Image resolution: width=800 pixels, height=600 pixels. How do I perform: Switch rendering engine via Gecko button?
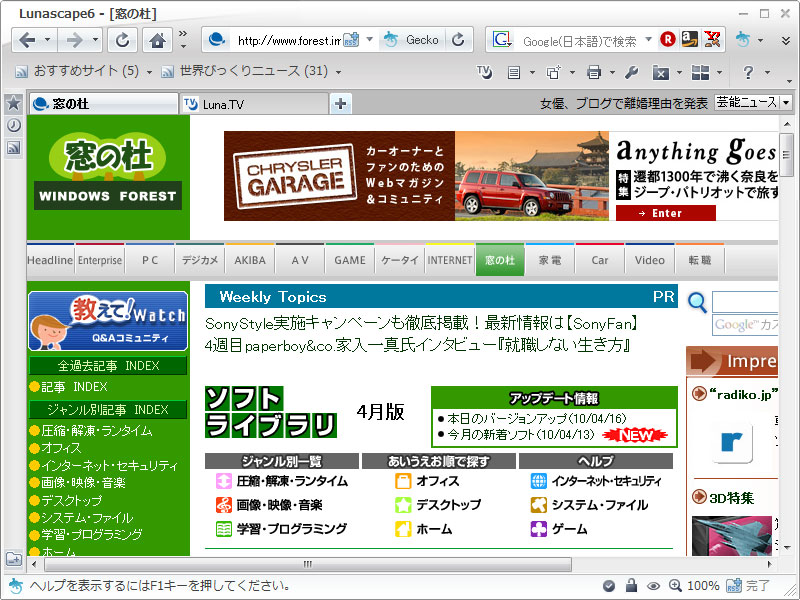[x=412, y=40]
